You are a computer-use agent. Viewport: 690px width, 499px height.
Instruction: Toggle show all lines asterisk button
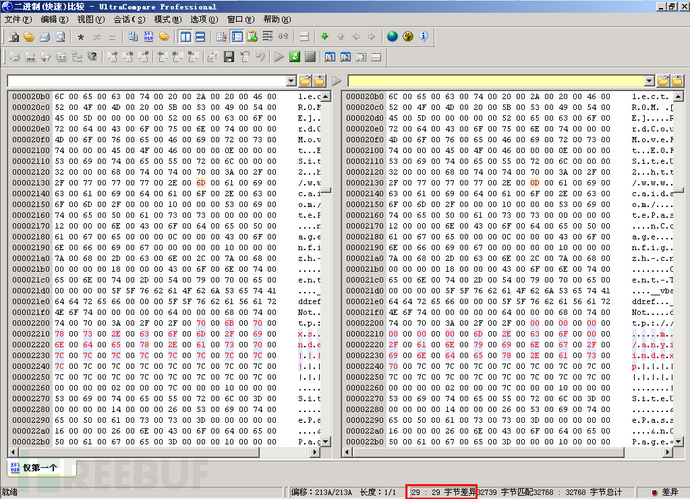click(81, 37)
